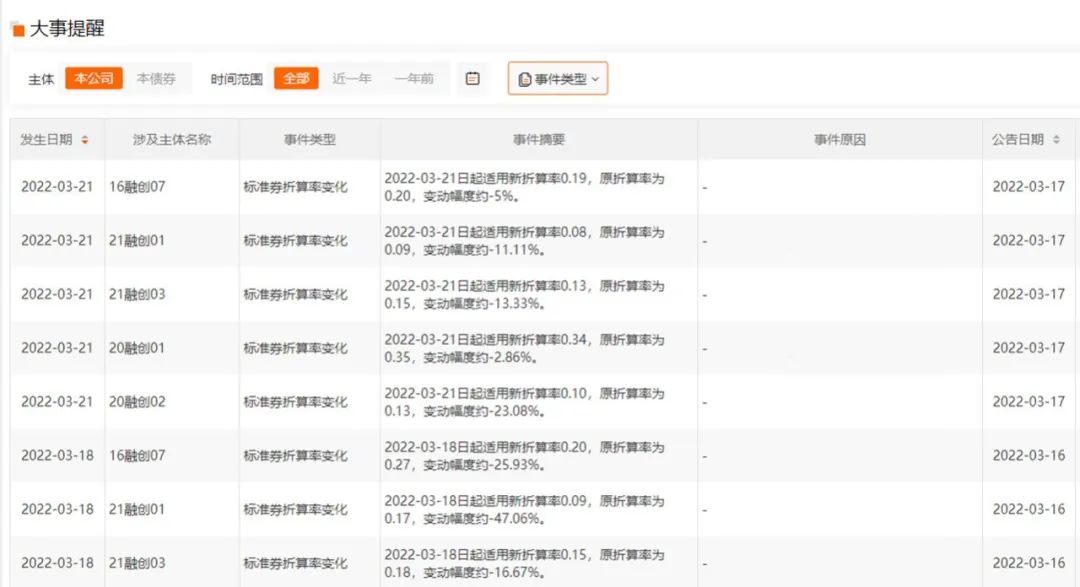The width and height of the screenshot is (1080, 587).
Task: Filter time range to 一年前
Action: [414, 78]
